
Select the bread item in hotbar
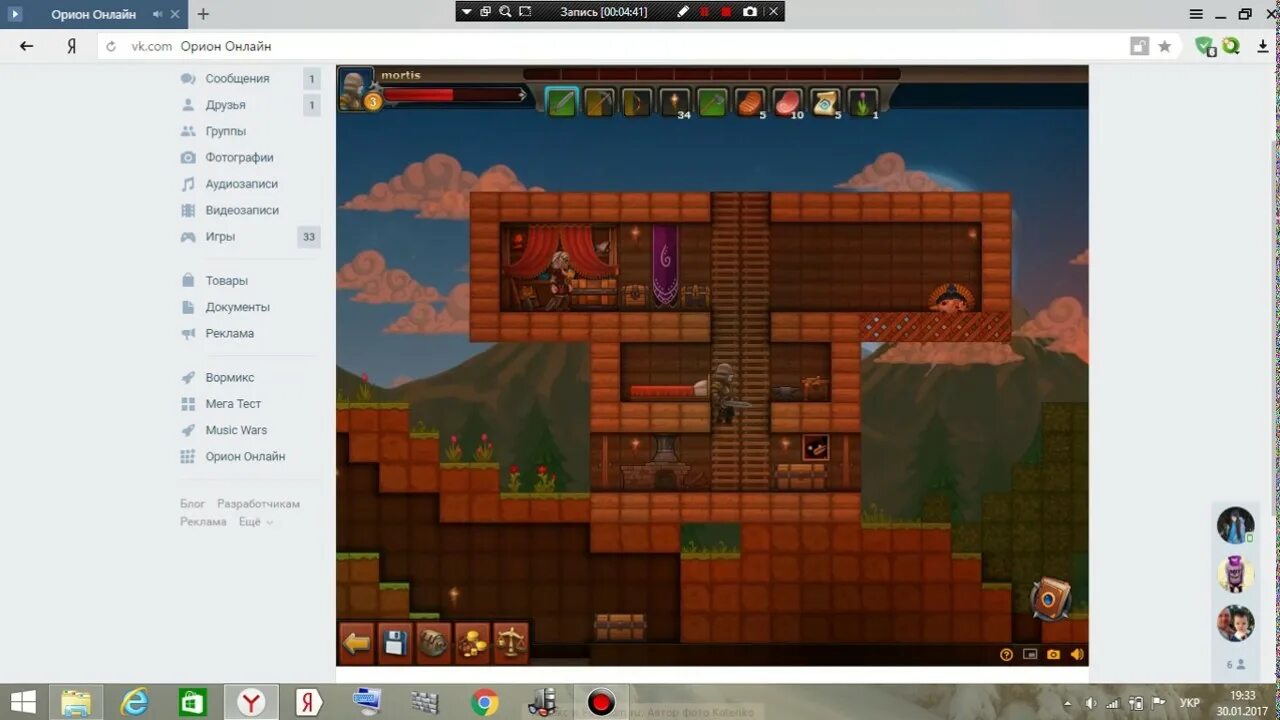(x=750, y=103)
